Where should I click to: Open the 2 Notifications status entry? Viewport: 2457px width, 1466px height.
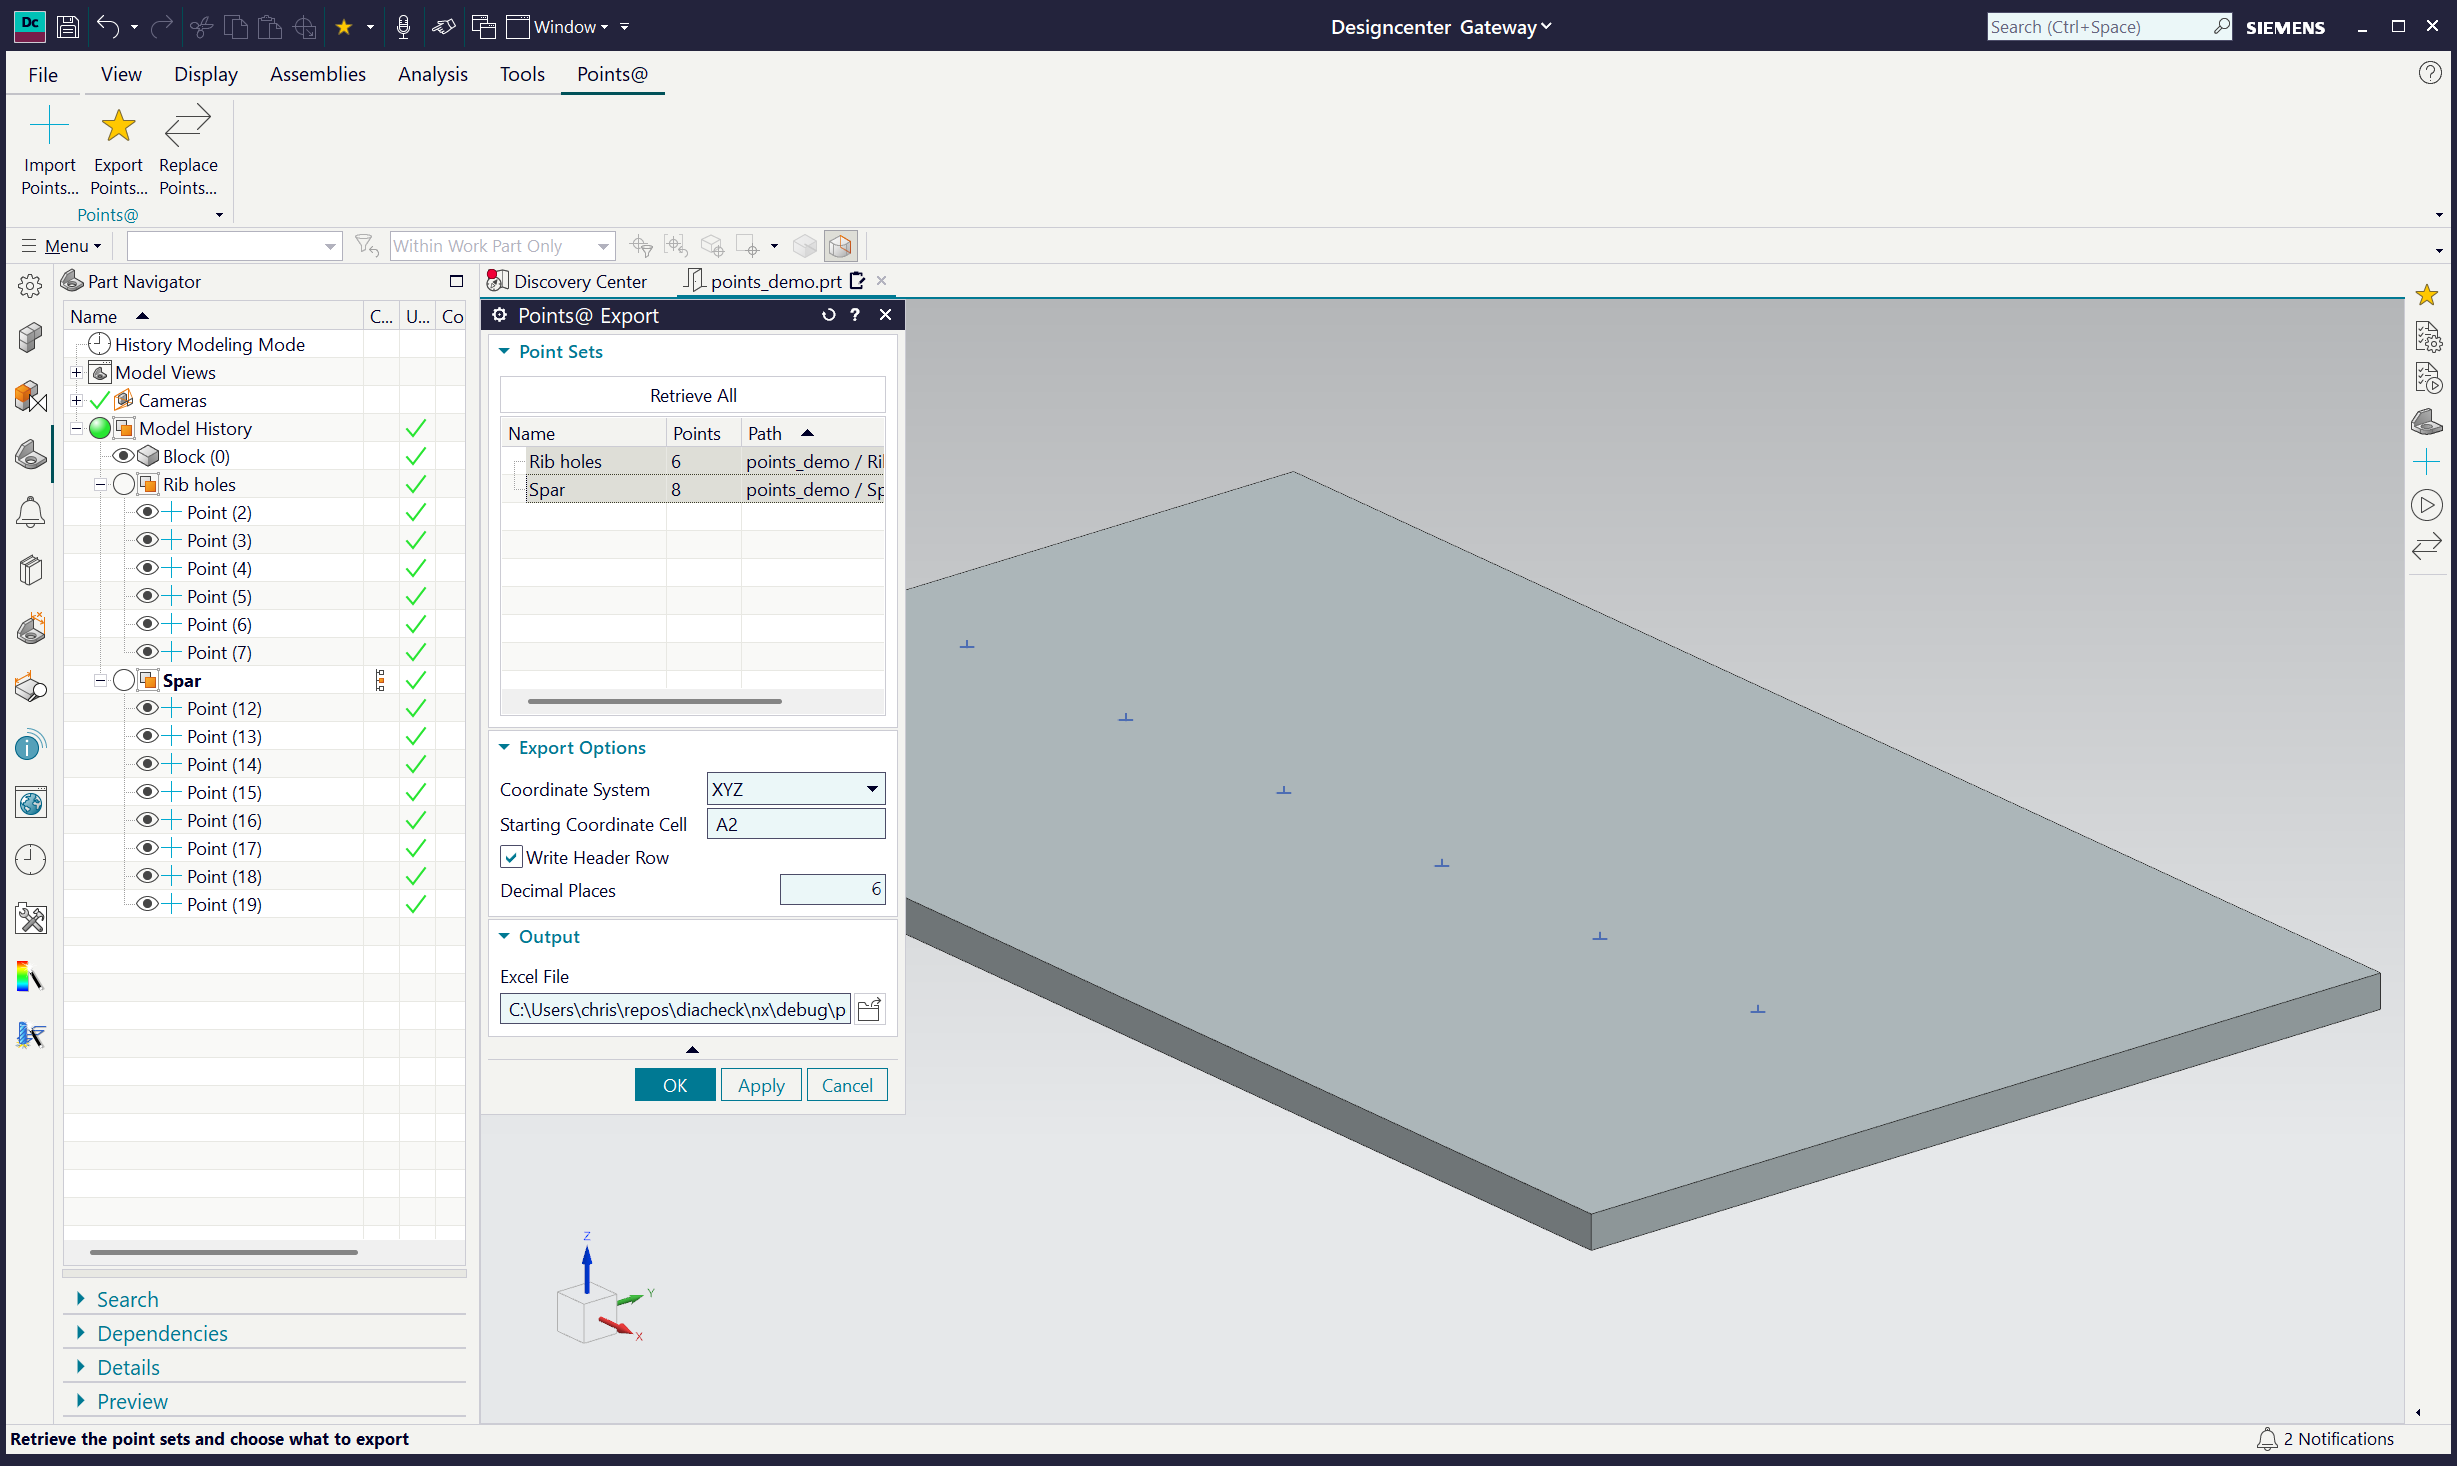pos(2326,1439)
